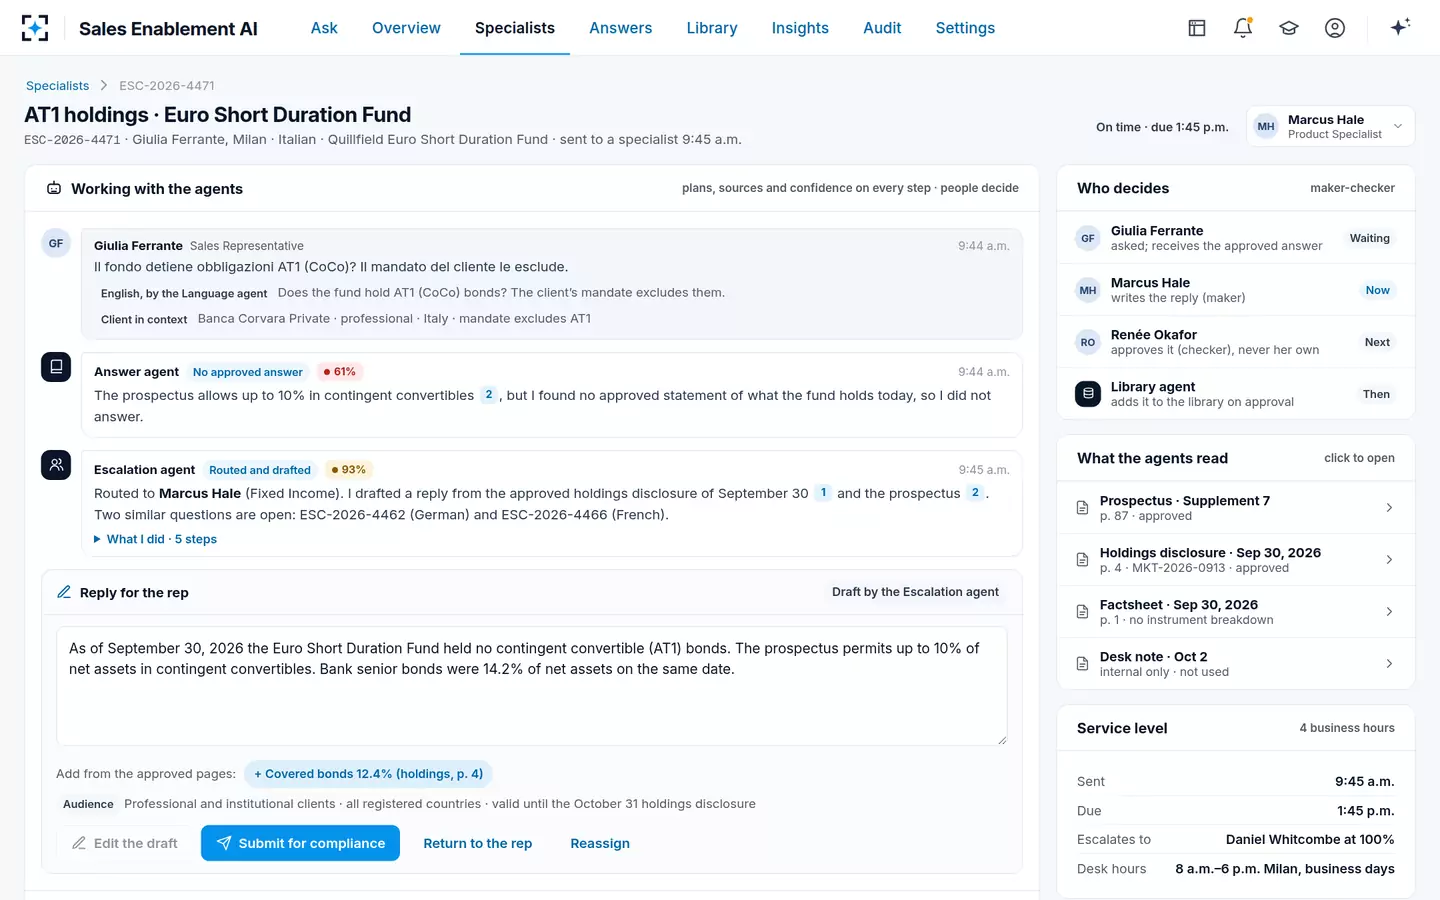Screen dimensions: 1440x900
Task: Open source citation 2 in Answer agent message
Action: [488, 395]
